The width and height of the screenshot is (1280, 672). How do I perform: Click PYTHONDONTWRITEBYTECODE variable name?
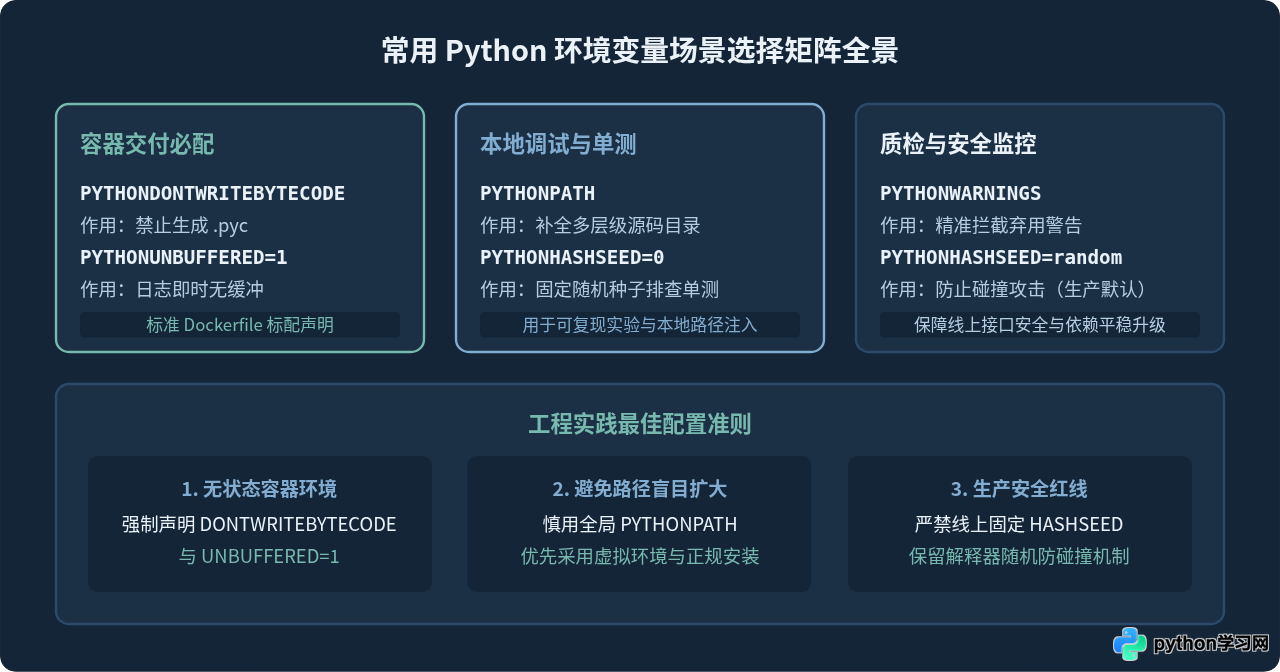click(x=212, y=193)
